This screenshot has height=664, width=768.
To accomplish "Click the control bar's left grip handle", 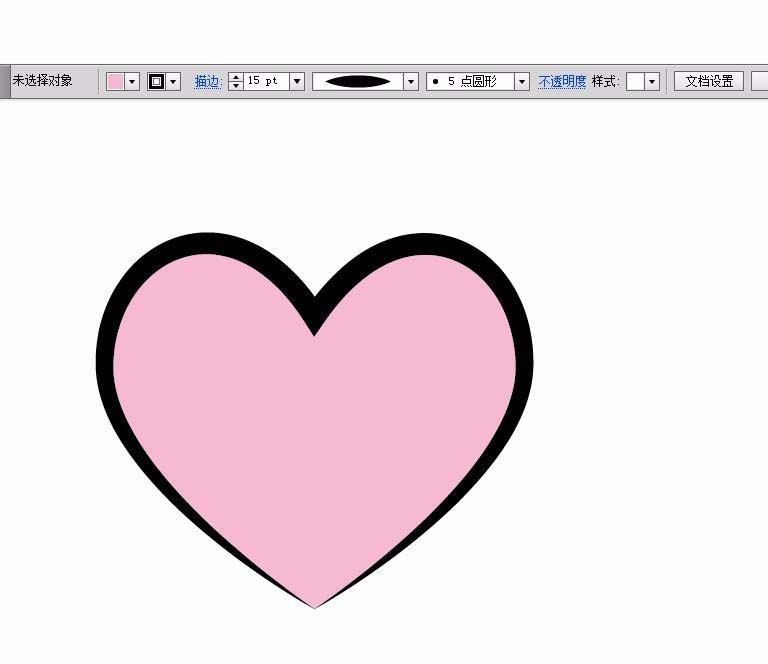I will point(4,81).
